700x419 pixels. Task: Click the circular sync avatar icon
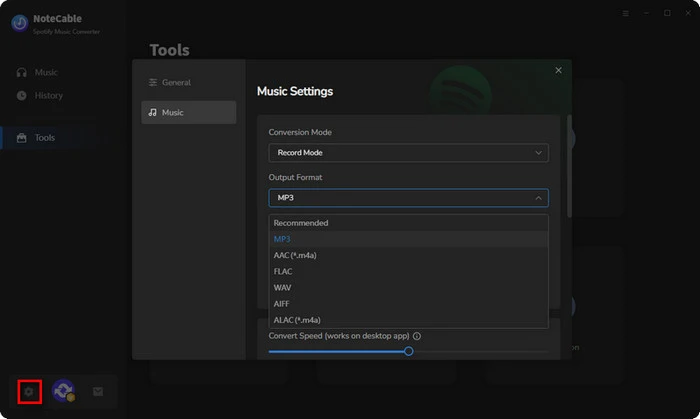pyautogui.click(x=63, y=392)
